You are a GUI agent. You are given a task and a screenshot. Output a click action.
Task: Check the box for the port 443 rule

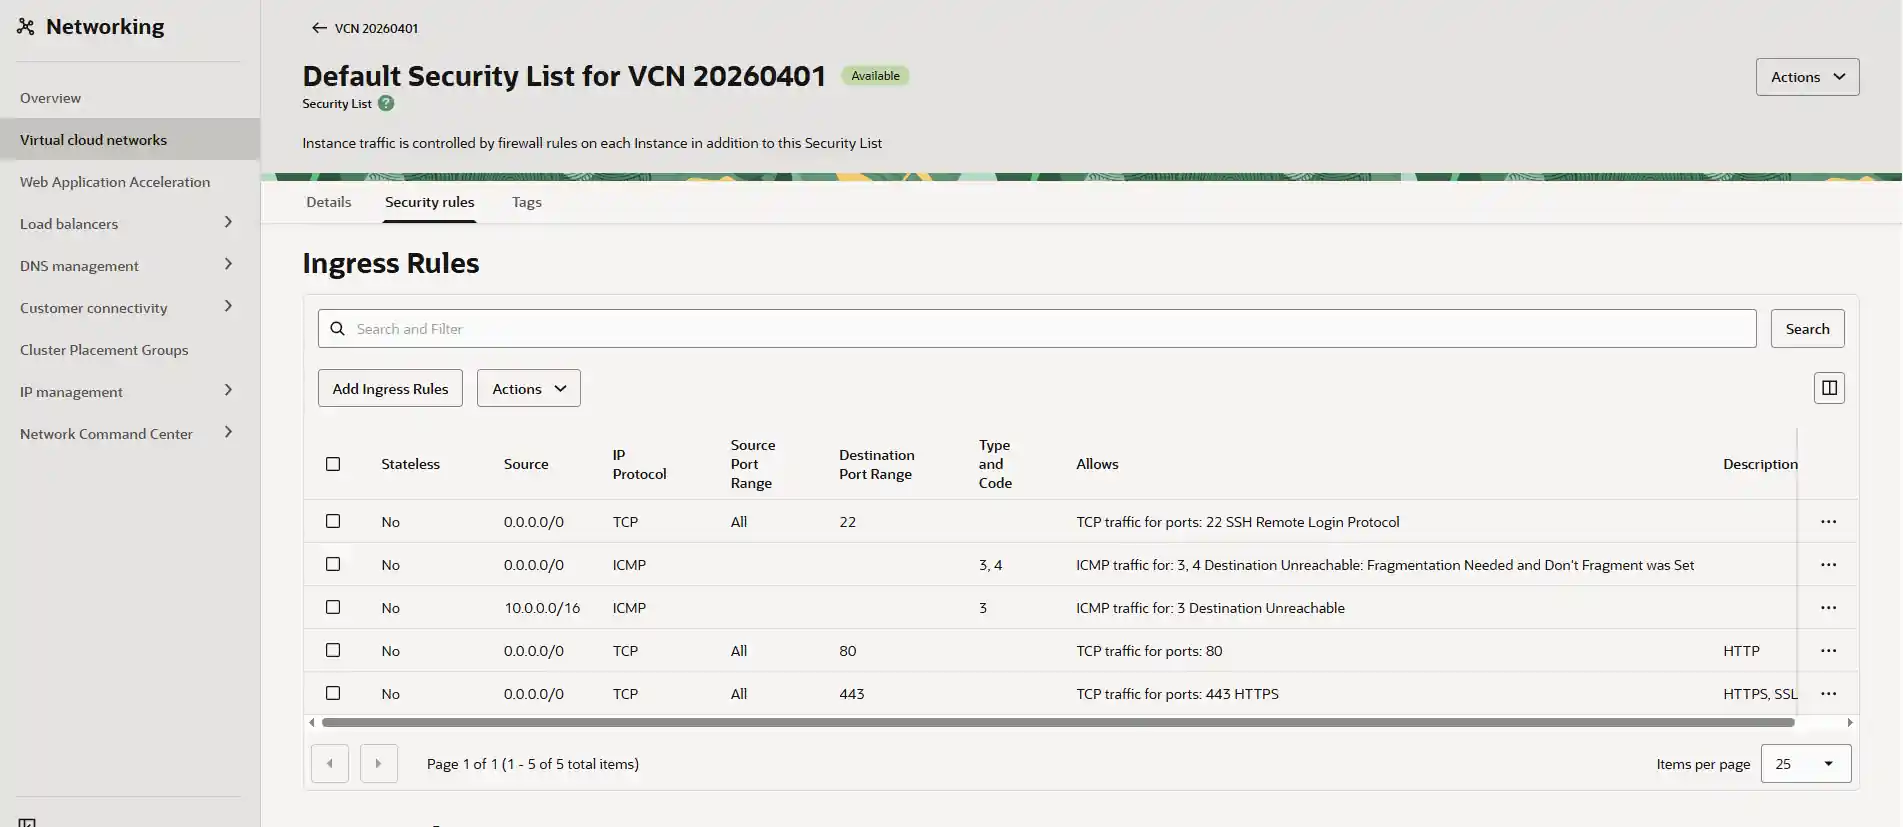333,694
